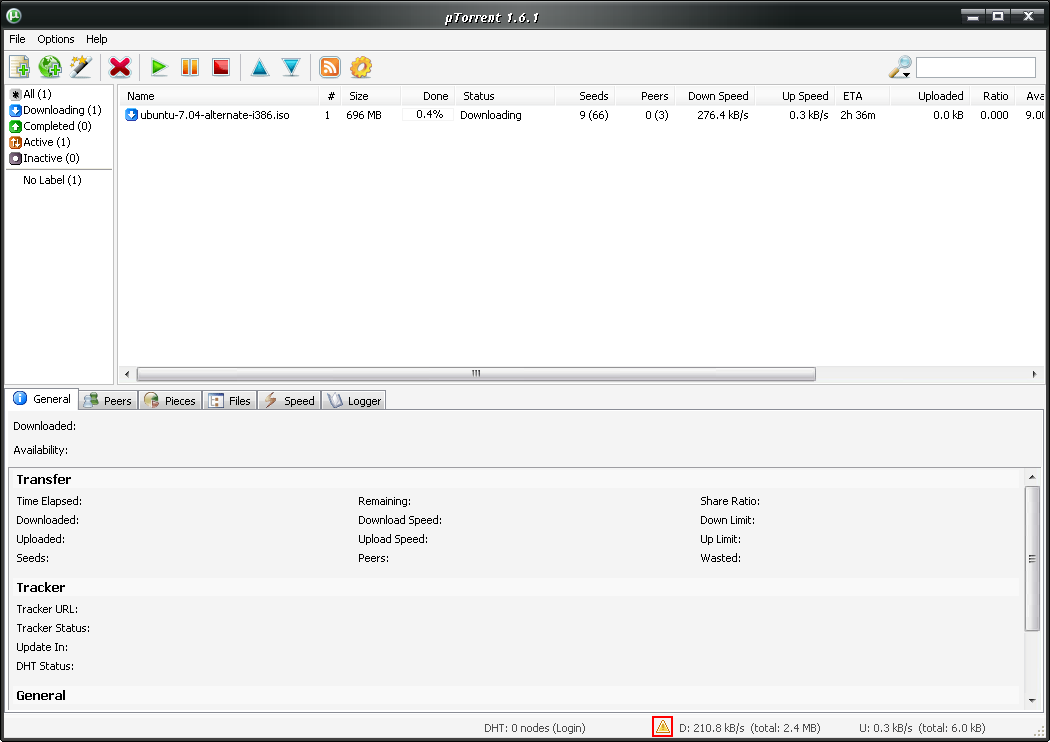Click the µTorrent logo in title bar
The width and height of the screenshot is (1050, 742).
13,15
